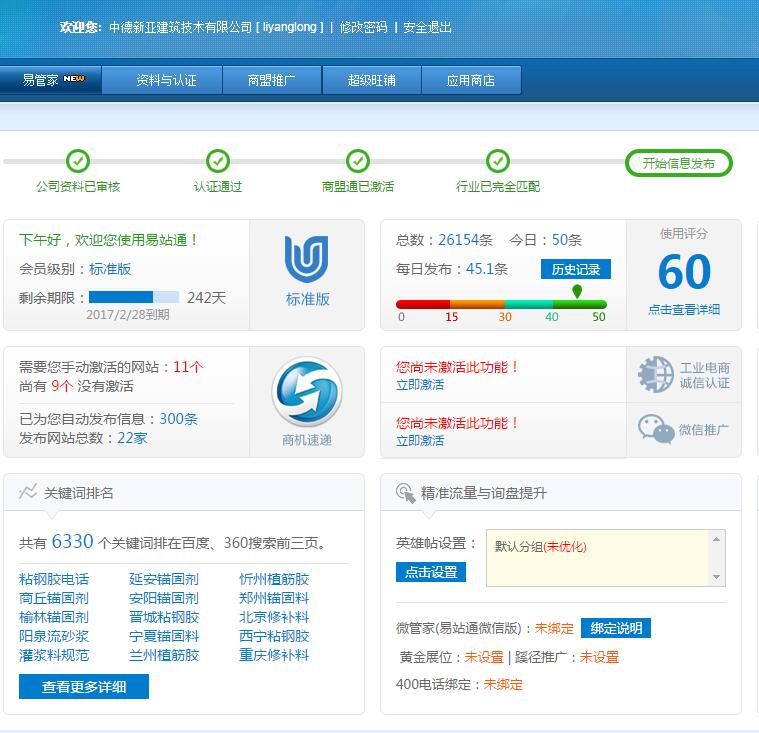Open the keyword 安阳锚固剂
Image resolution: width=759 pixels, height=733 pixels.
[x=164, y=598]
